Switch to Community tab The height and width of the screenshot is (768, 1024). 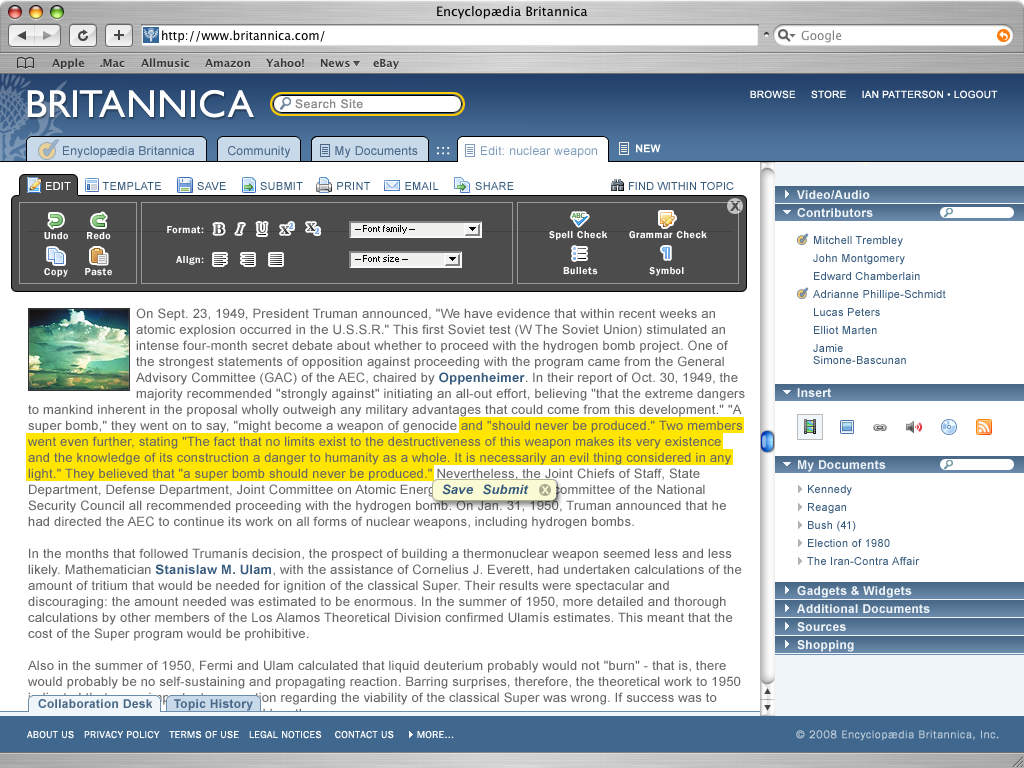click(259, 150)
